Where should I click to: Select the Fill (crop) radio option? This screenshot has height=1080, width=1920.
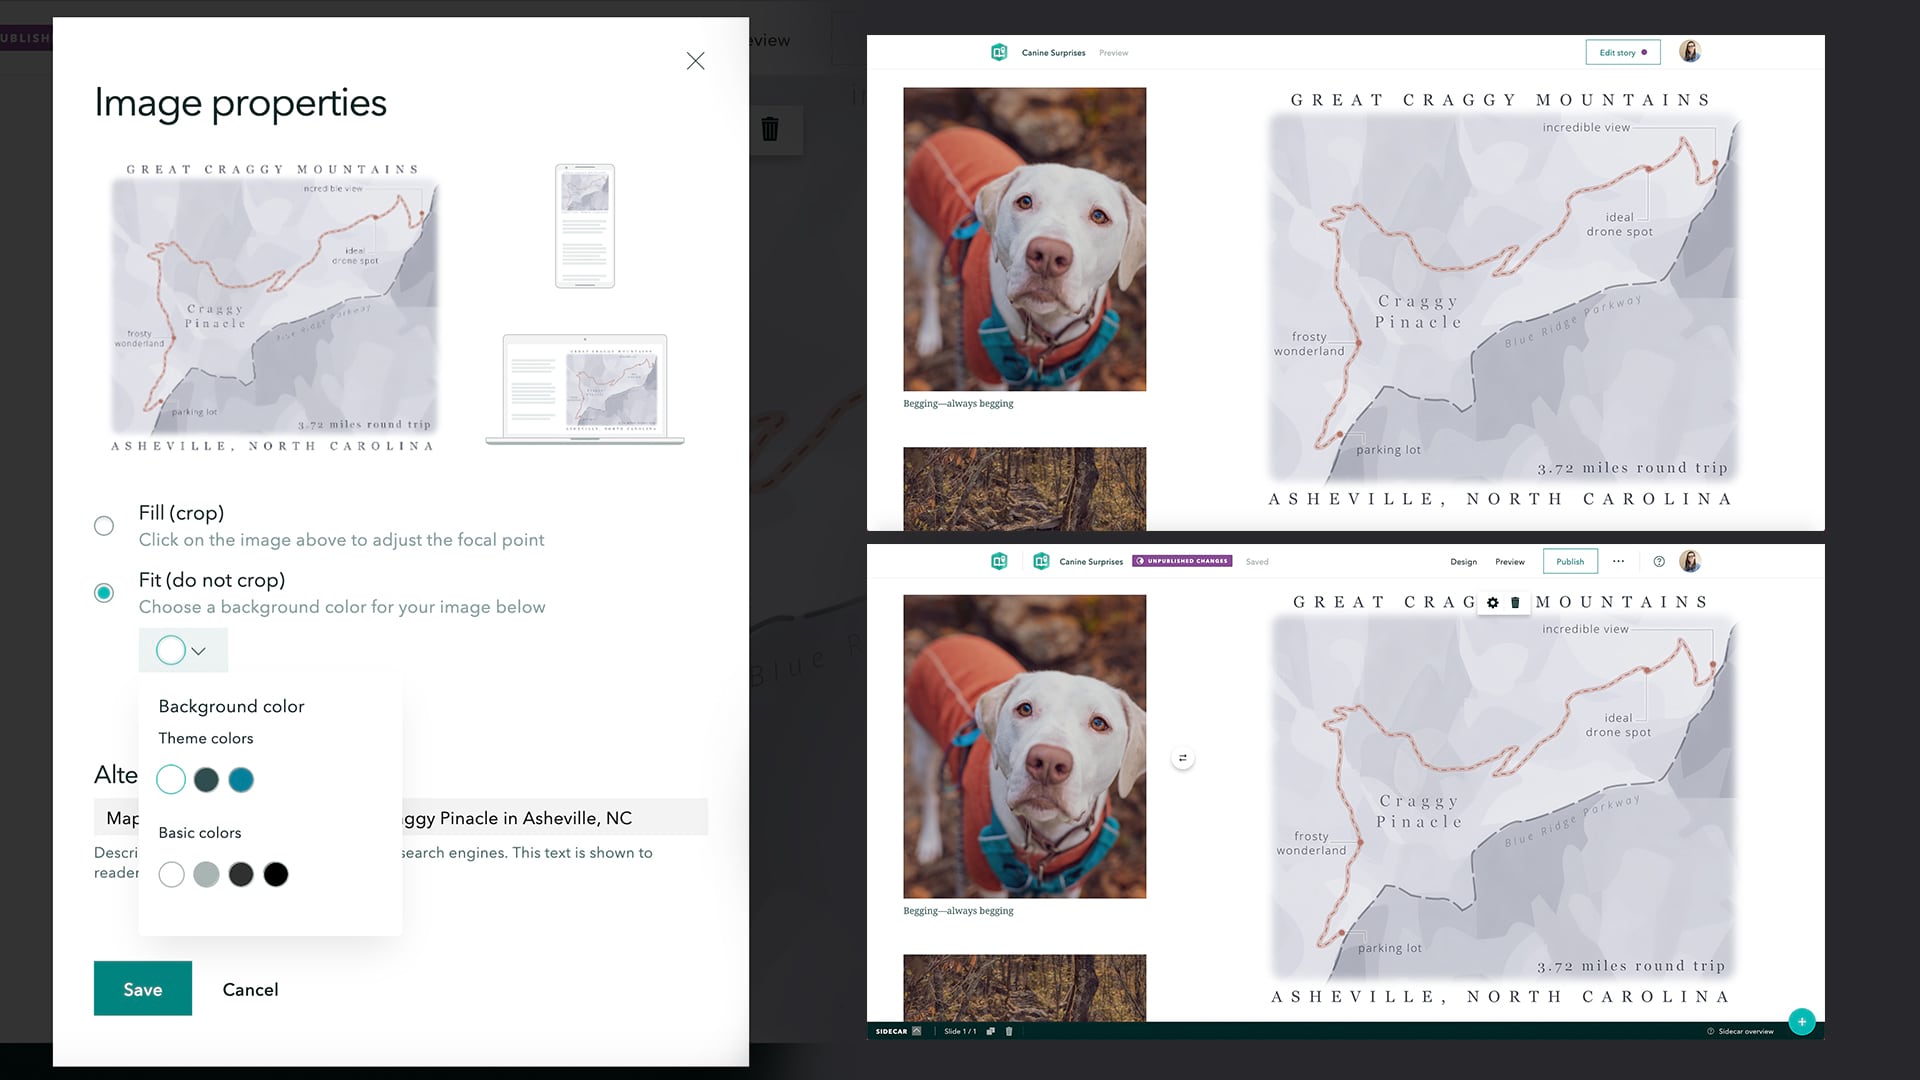pos(104,525)
